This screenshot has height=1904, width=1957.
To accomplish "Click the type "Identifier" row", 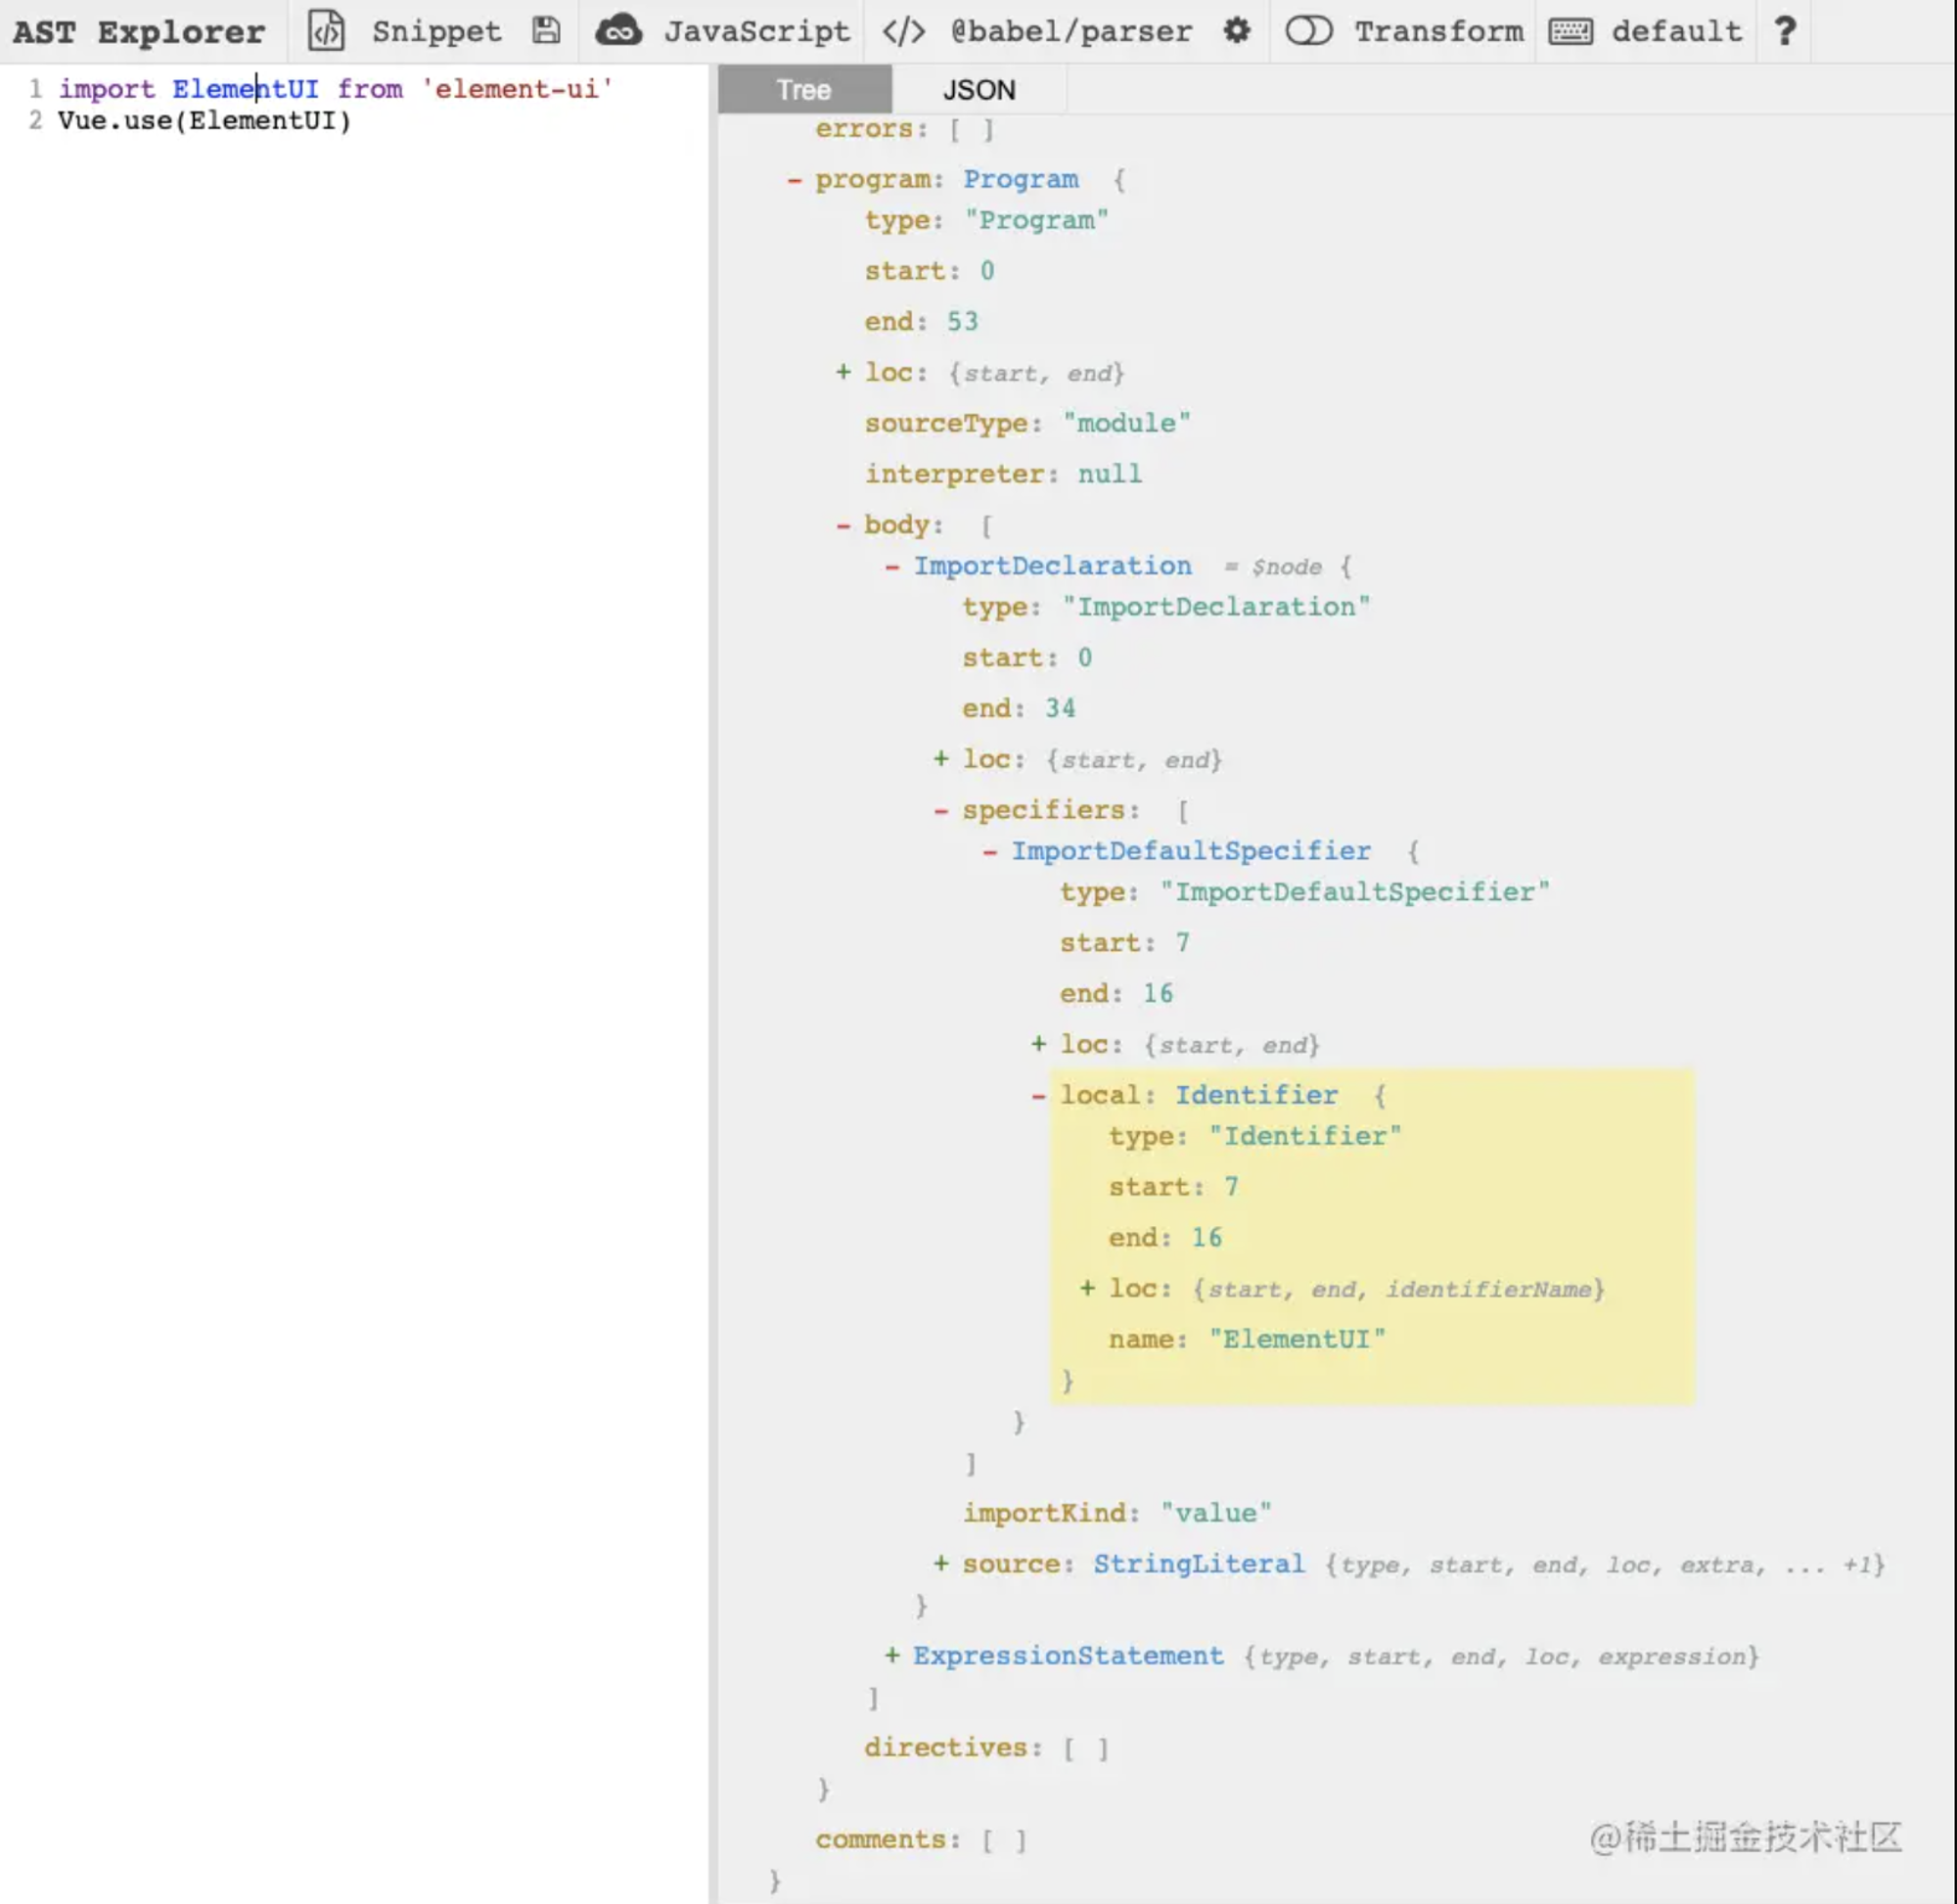I will point(1255,1136).
